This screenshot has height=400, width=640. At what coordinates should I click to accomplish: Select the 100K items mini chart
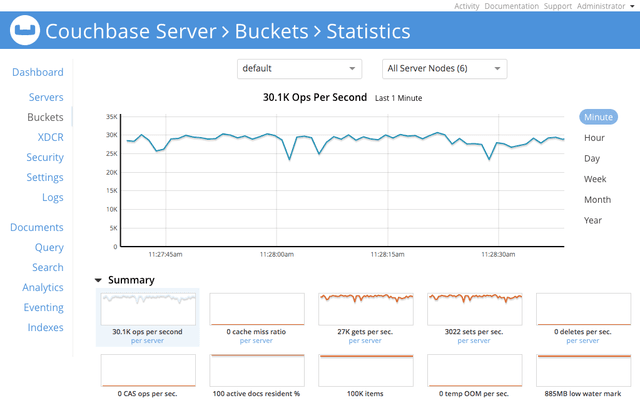pyautogui.click(x=366, y=370)
